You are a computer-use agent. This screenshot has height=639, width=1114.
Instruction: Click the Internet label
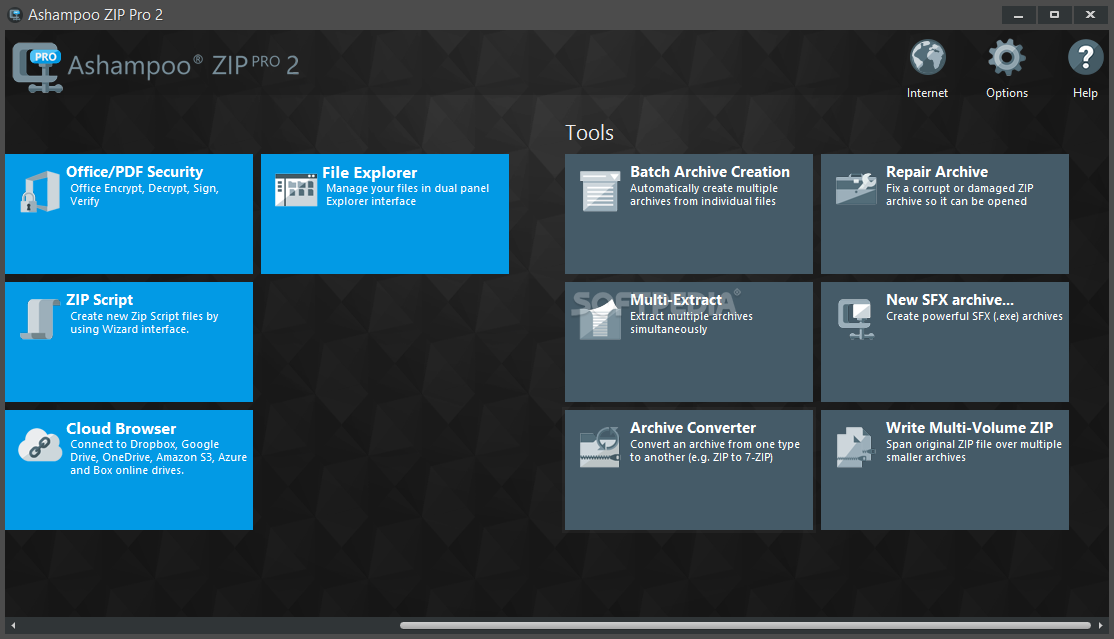tap(927, 93)
